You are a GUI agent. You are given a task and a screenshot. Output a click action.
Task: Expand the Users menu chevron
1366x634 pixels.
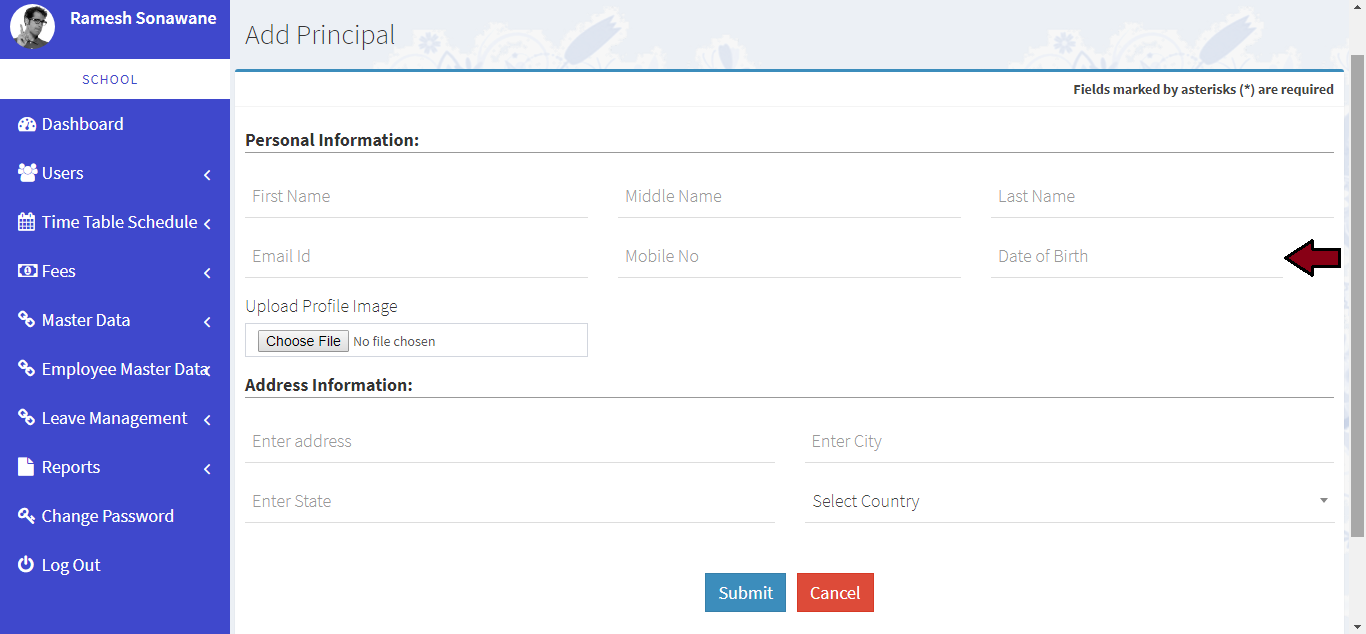[207, 175]
